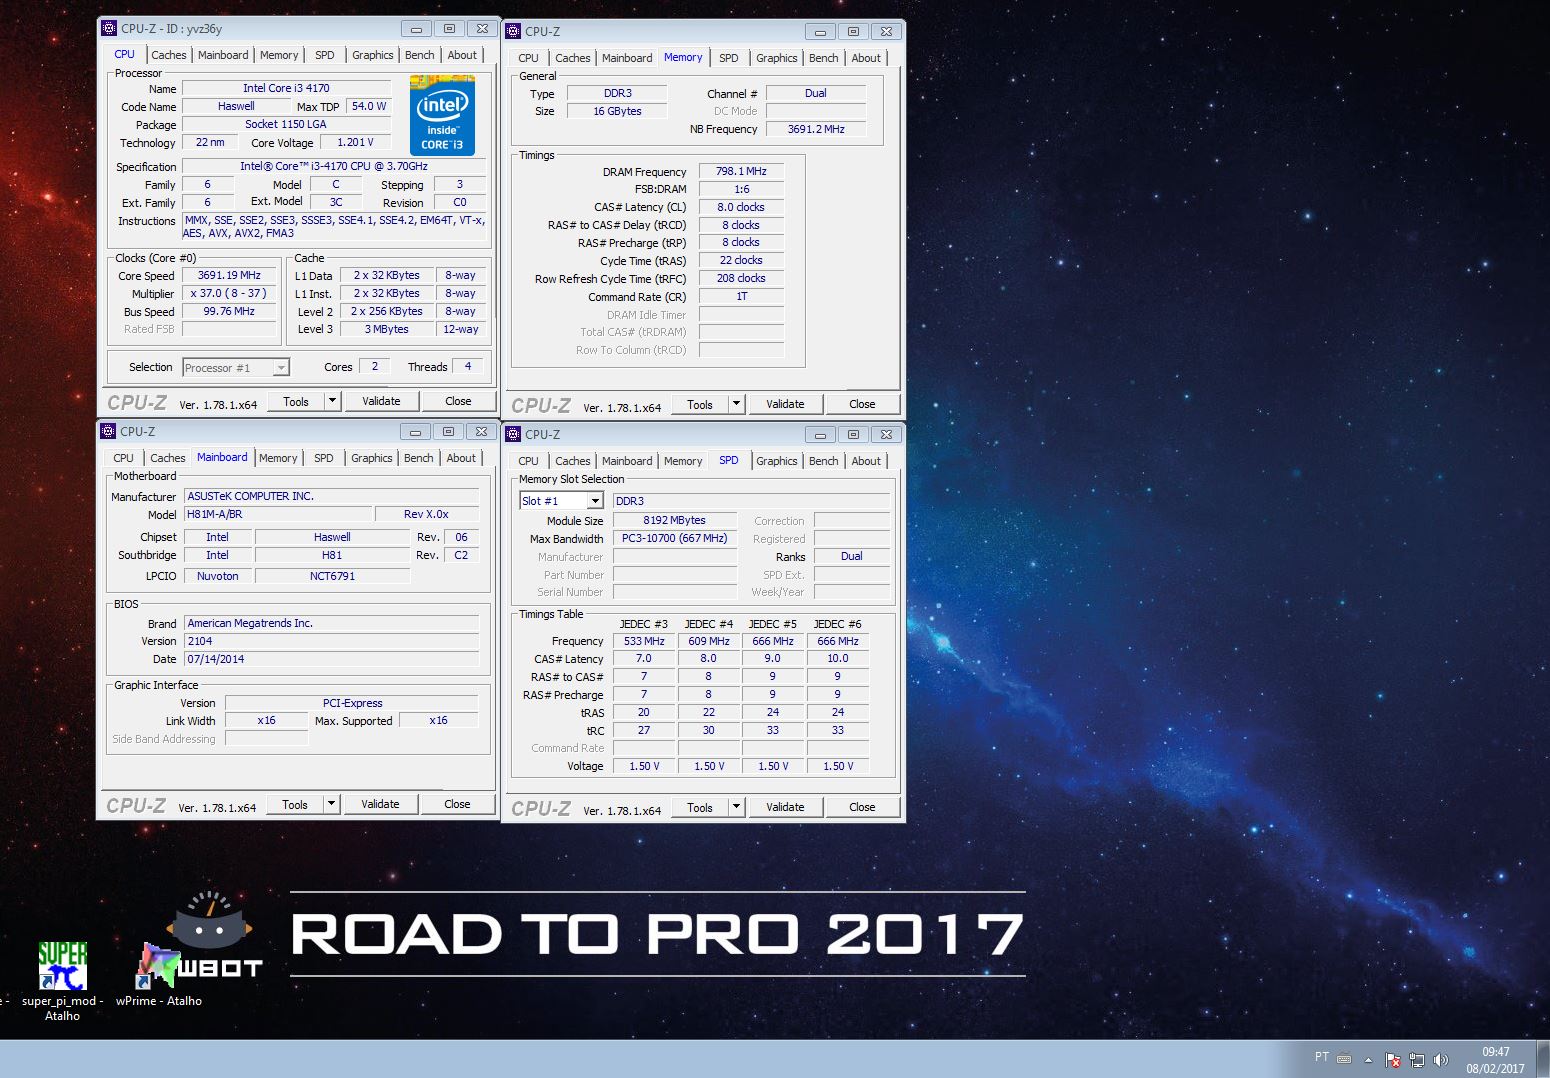
Task: Open wPrime desktop shortcut
Action: (158, 975)
